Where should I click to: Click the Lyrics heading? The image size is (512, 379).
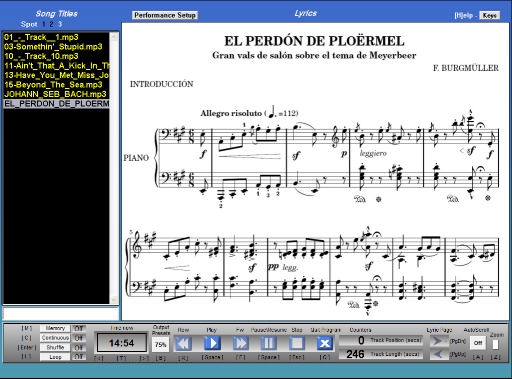coord(305,13)
